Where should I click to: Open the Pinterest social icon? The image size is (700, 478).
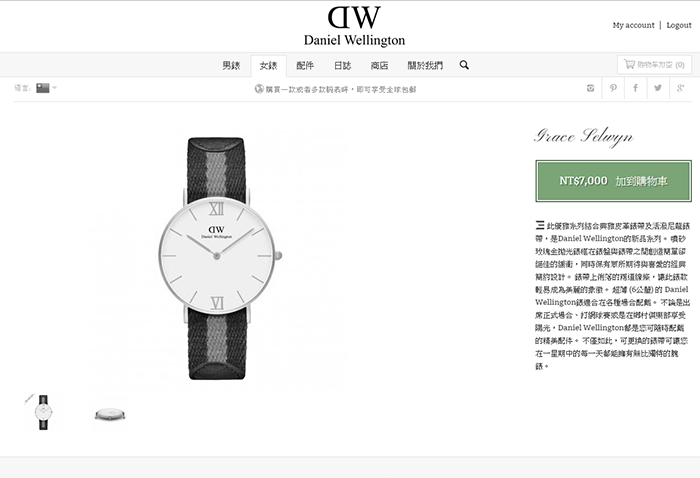coord(613,88)
